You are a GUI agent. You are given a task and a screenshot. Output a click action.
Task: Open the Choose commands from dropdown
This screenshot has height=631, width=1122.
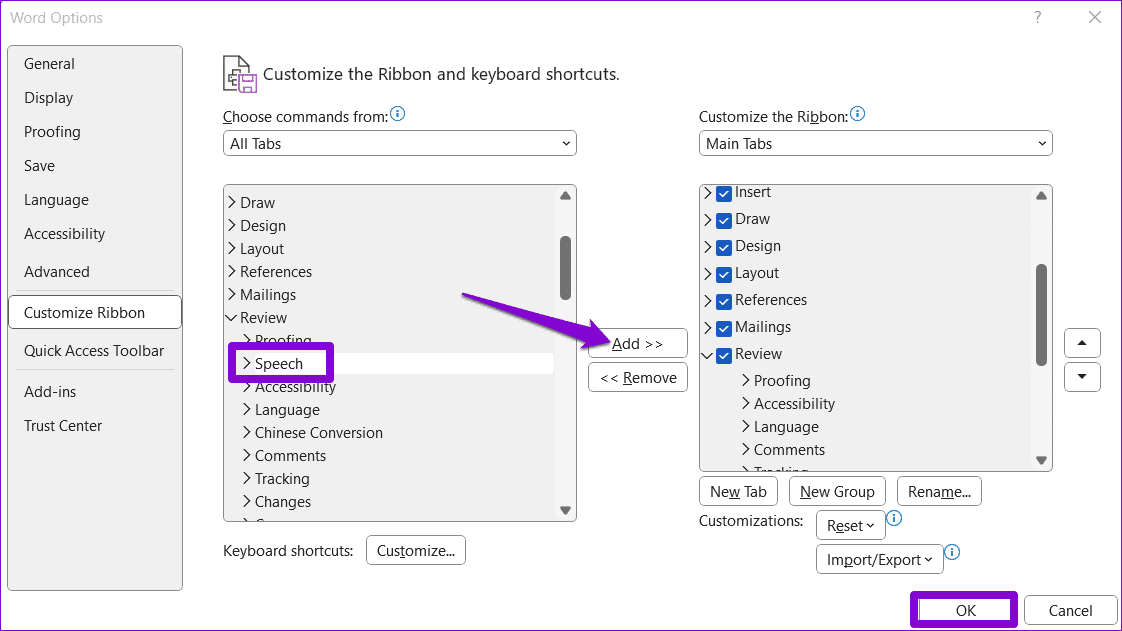tap(399, 143)
